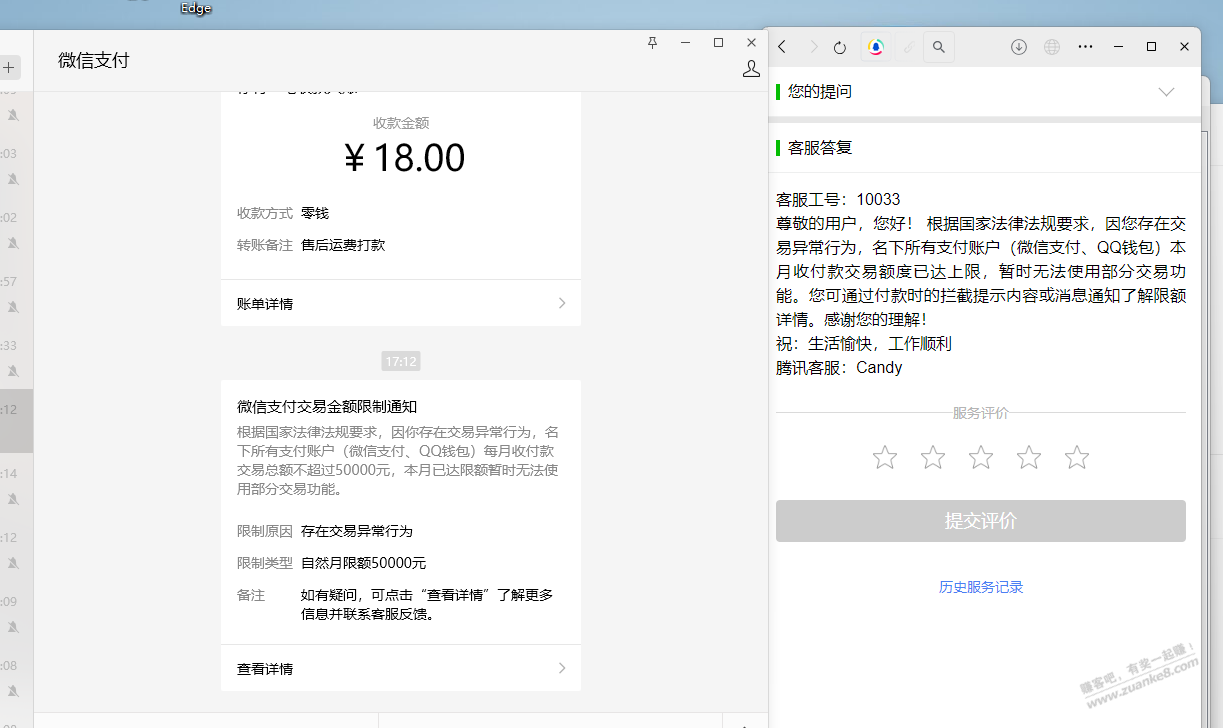Click the 服务评价 divider label
This screenshot has width=1223, height=728.
[x=981, y=413]
